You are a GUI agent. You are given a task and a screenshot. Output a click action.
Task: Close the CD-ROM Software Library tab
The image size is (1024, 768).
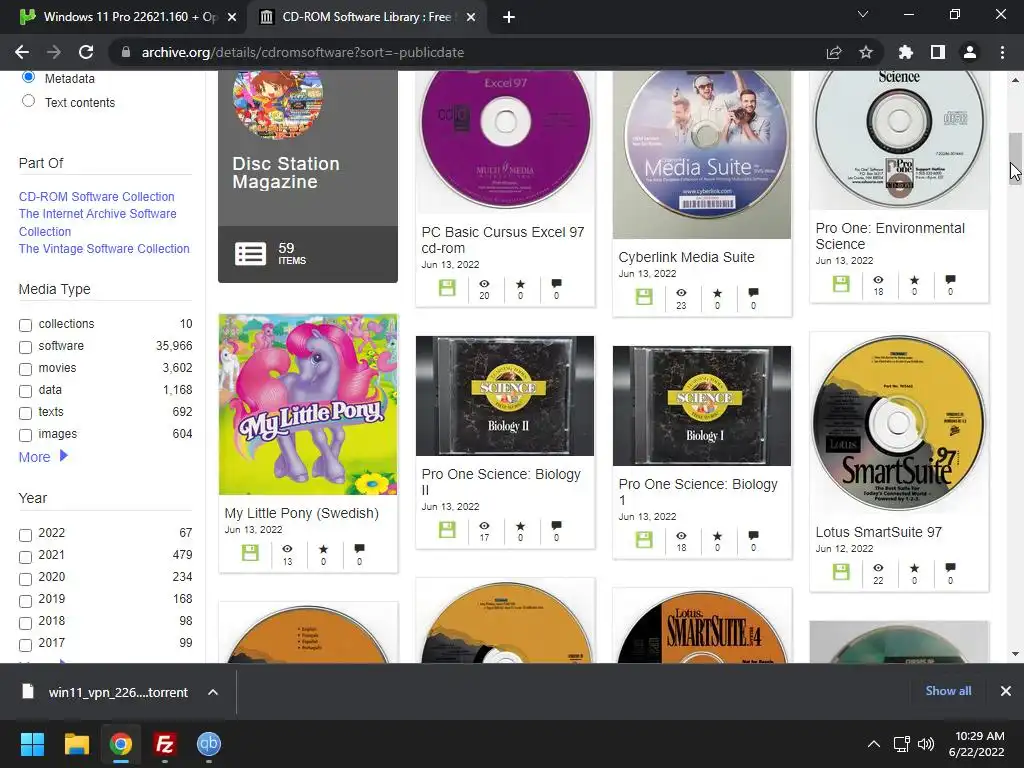click(x=470, y=18)
